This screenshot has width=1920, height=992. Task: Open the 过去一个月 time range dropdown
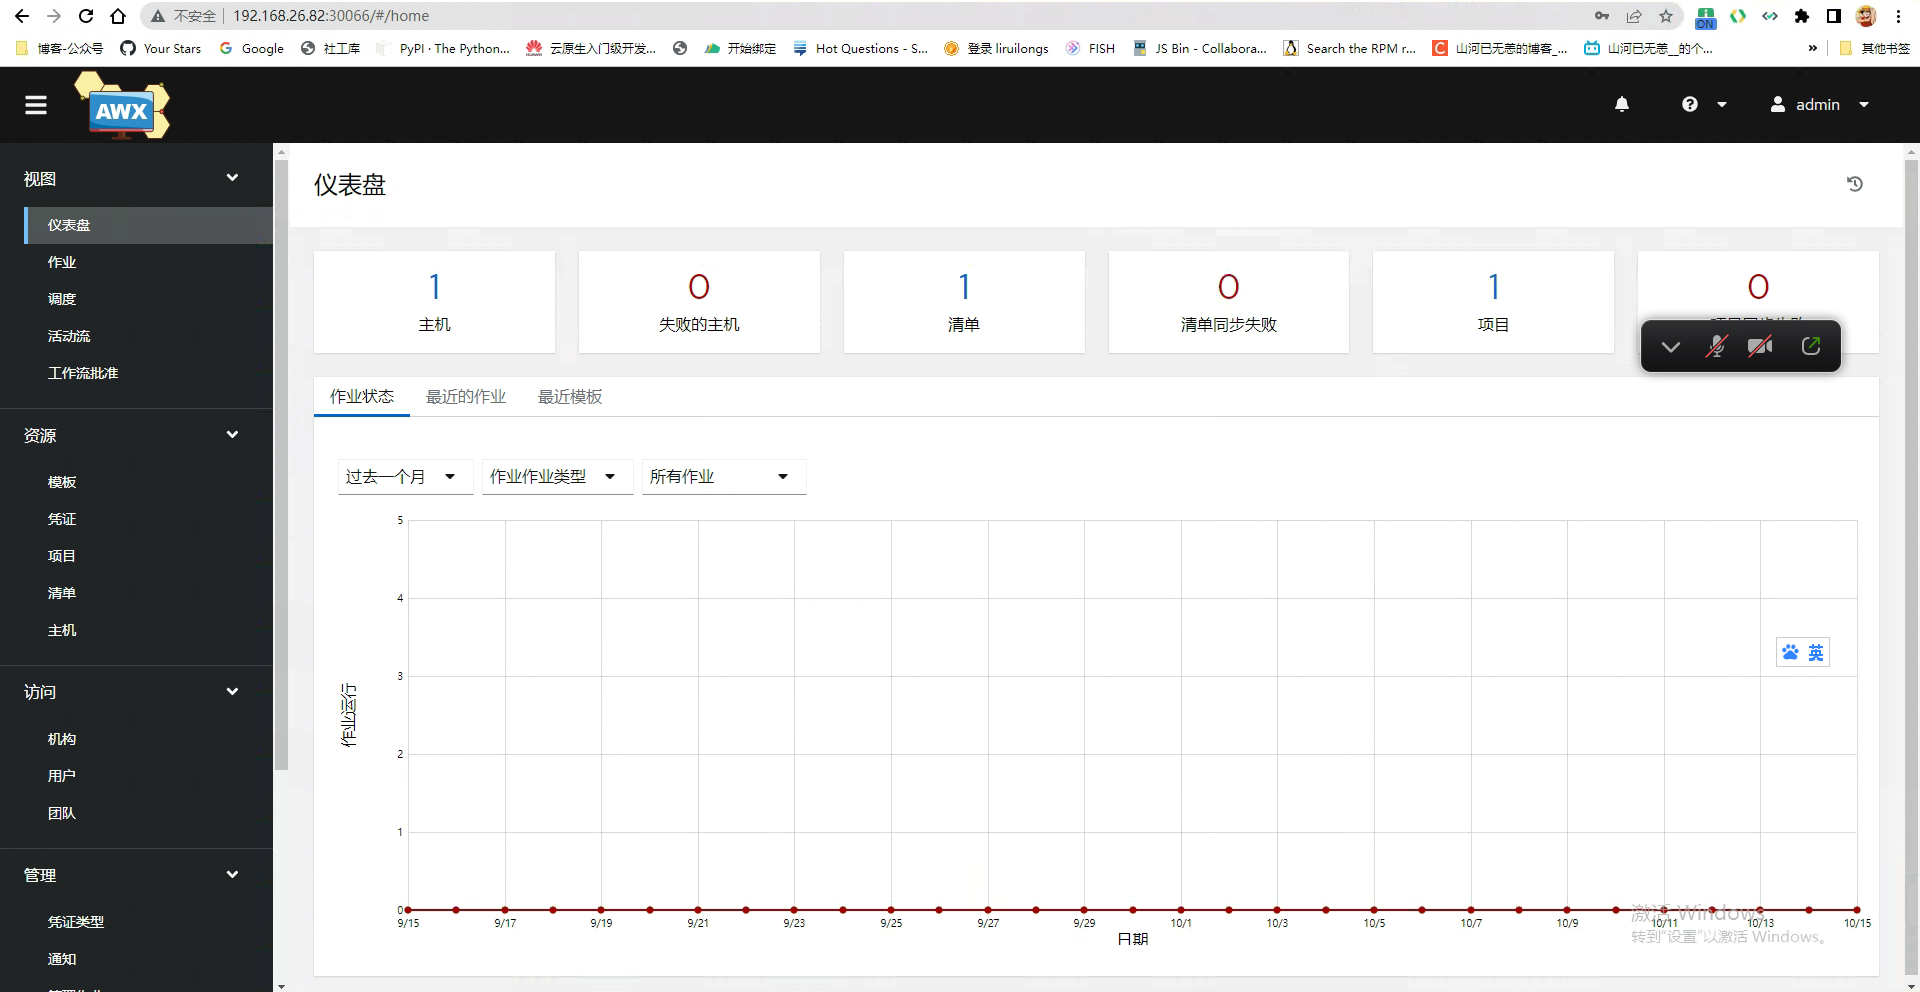tap(404, 477)
